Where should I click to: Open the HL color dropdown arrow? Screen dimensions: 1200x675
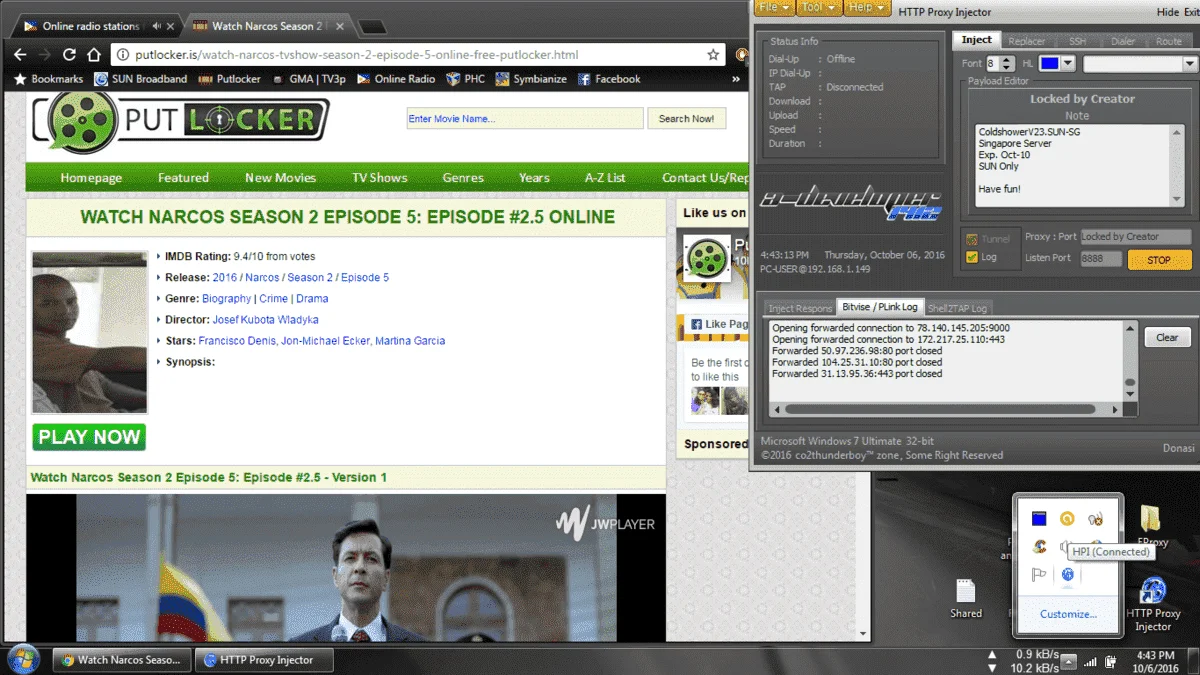(x=1068, y=63)
